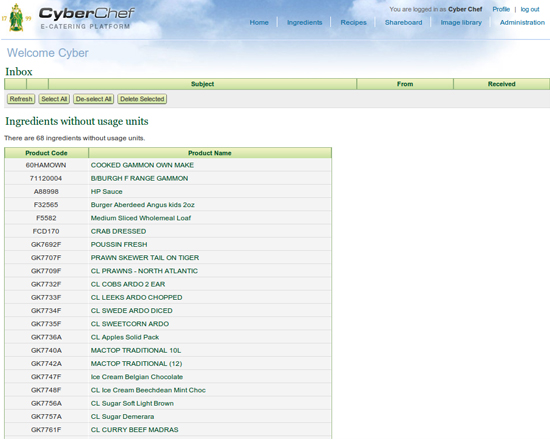550x446 pixels.
Task: Go to the Ingredients menu
Action: coord(304,22)
